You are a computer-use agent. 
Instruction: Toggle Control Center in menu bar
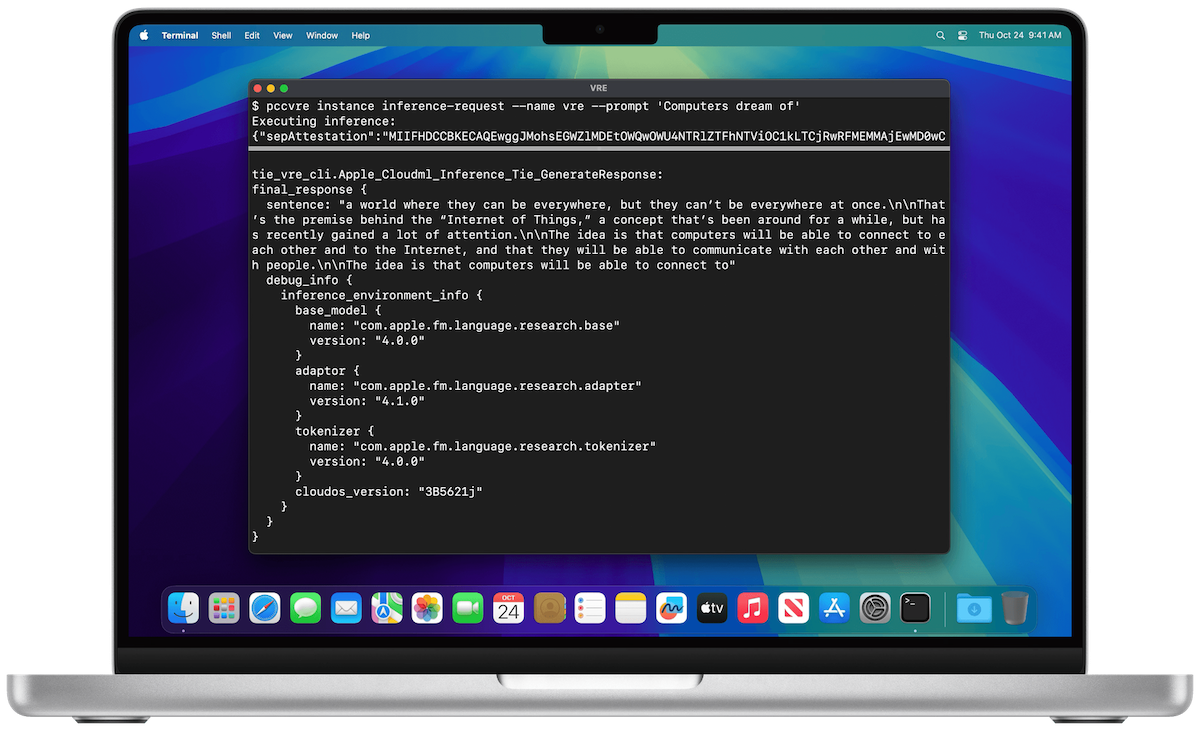(962, 35)
